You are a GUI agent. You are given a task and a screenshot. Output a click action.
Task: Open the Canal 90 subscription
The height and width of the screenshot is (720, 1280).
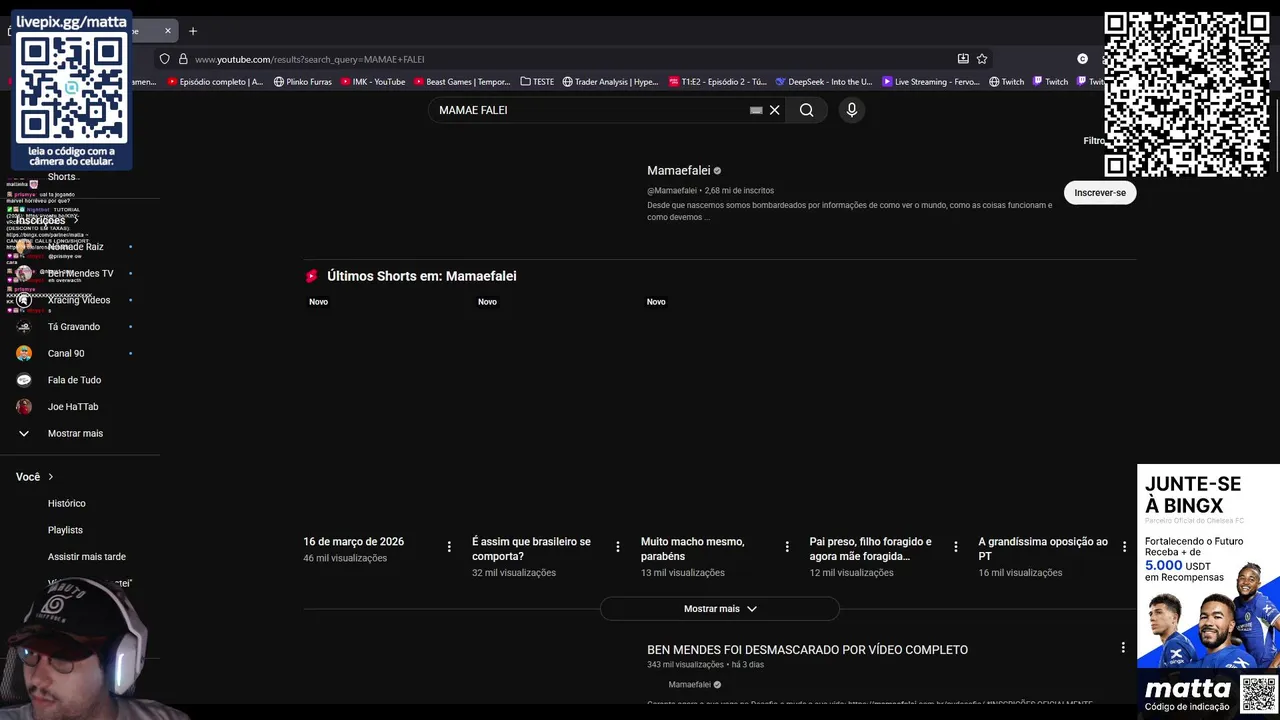pyautogui.click(x=66, y=353)
